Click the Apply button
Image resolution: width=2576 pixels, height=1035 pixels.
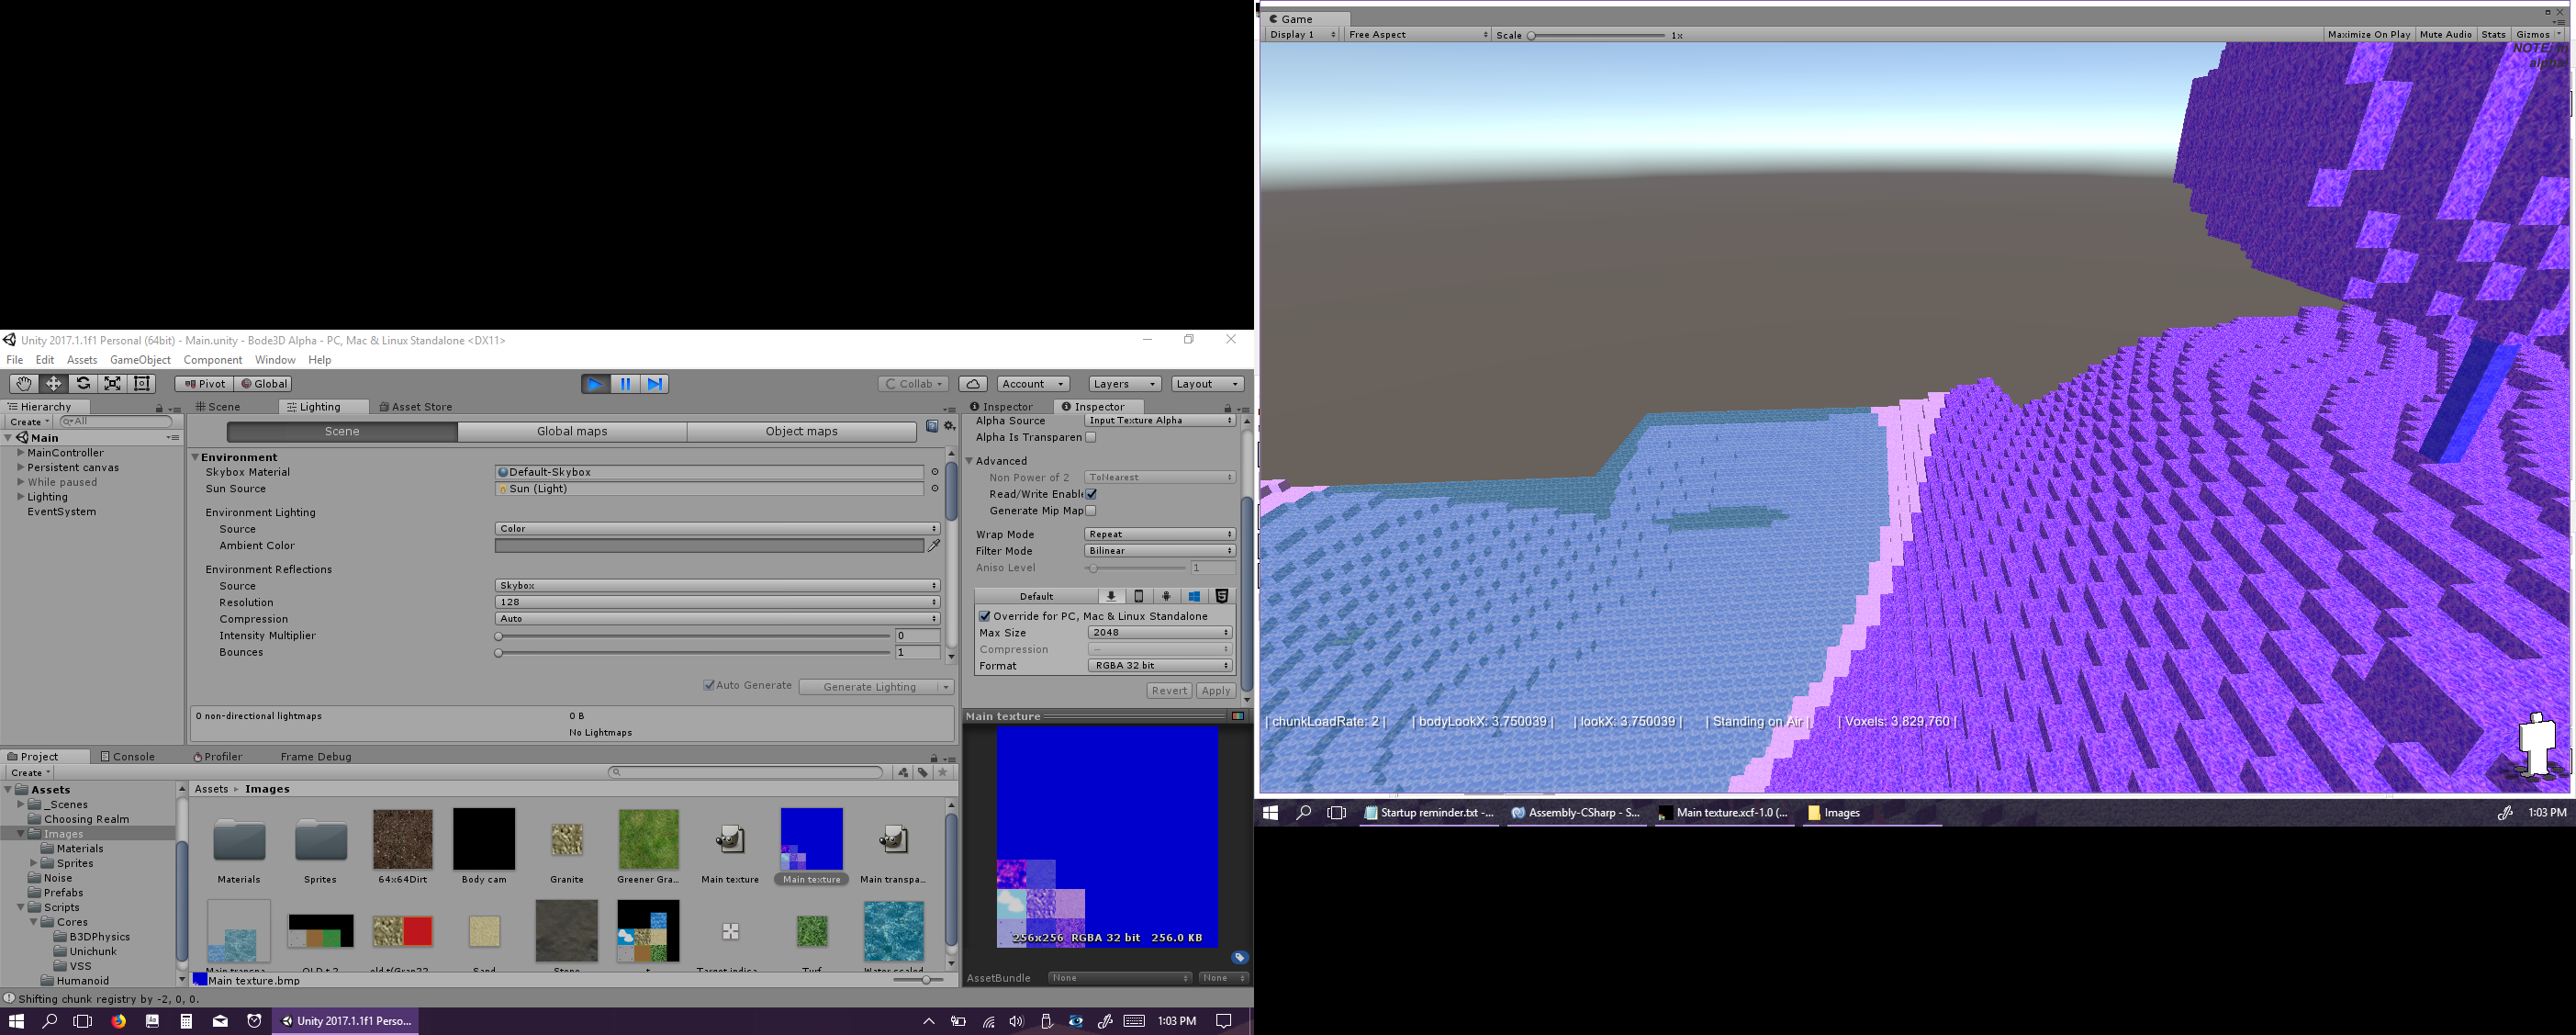tap(1215, 691)
